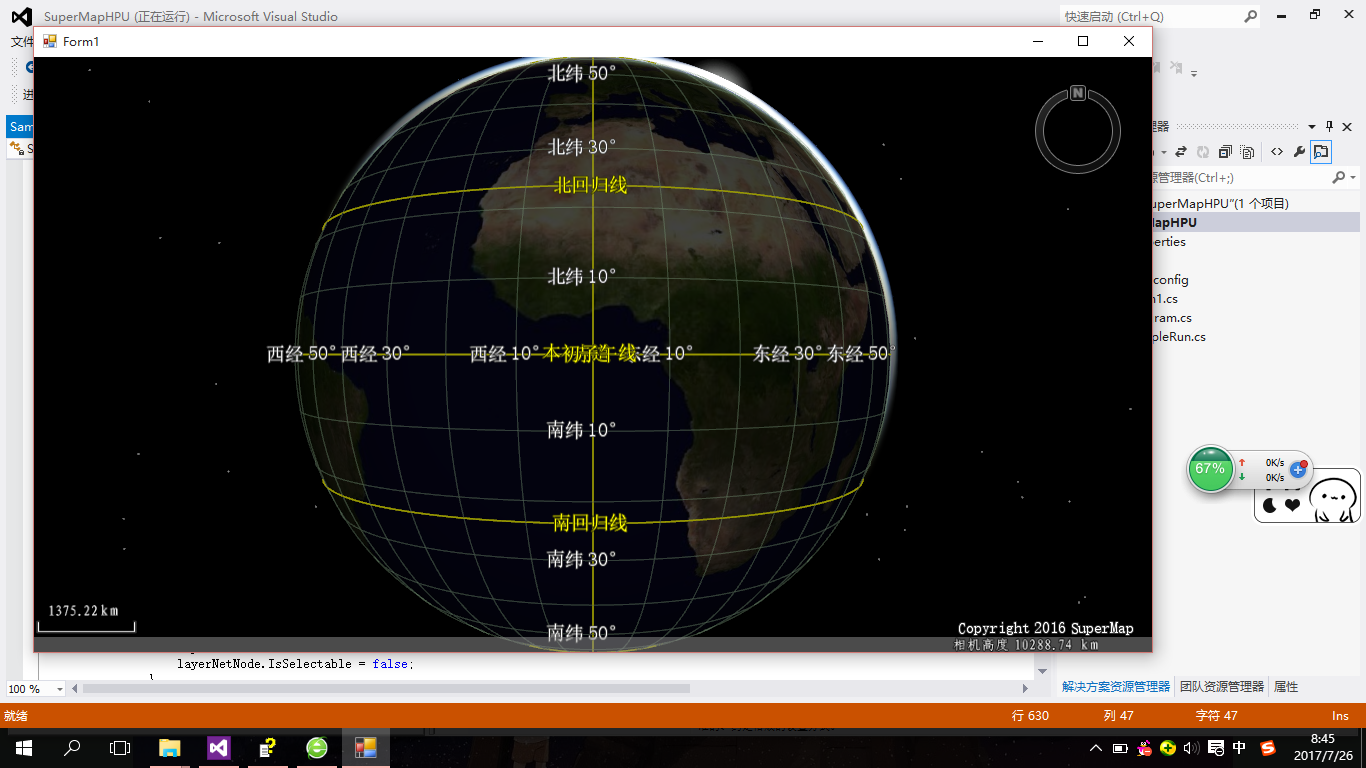Screen dimensions: 1366x768
Task: Toggle auto-hide pin on Solution Explorer panel
Action: 1329,126
